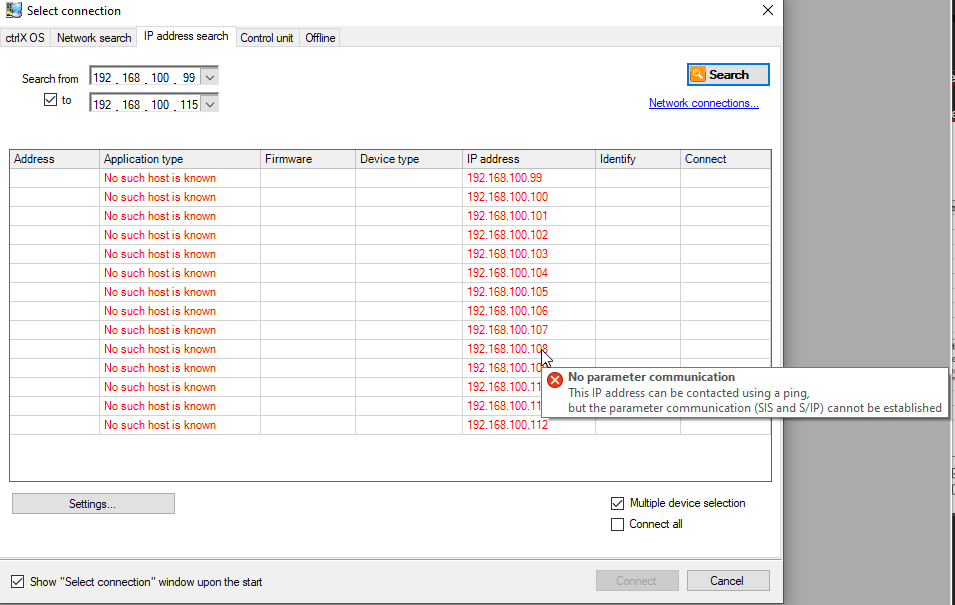The image size is (955, 605).
Task: Toggle Show "Select connection" window upon start
Action: (x=17, y=581)
